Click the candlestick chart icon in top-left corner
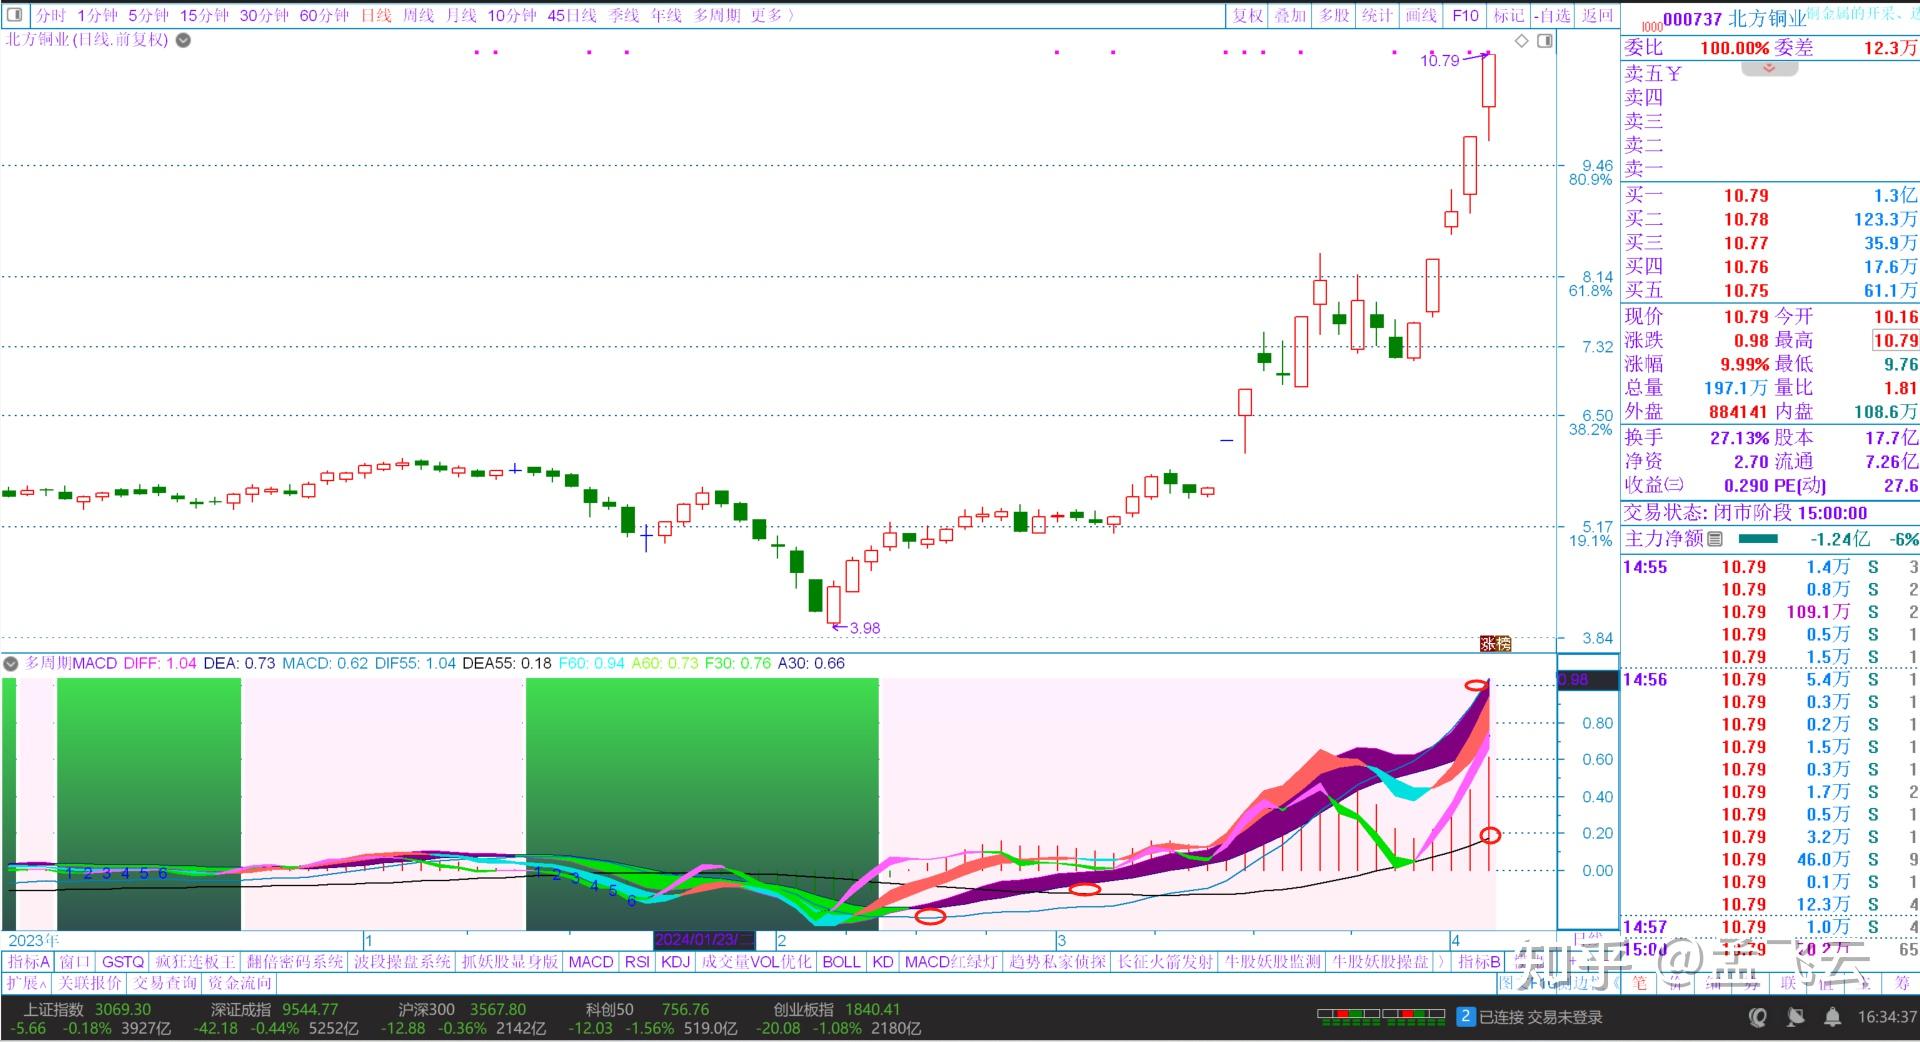The width and height of the screenshot is (1920, 1042). [x=14, y=13]
